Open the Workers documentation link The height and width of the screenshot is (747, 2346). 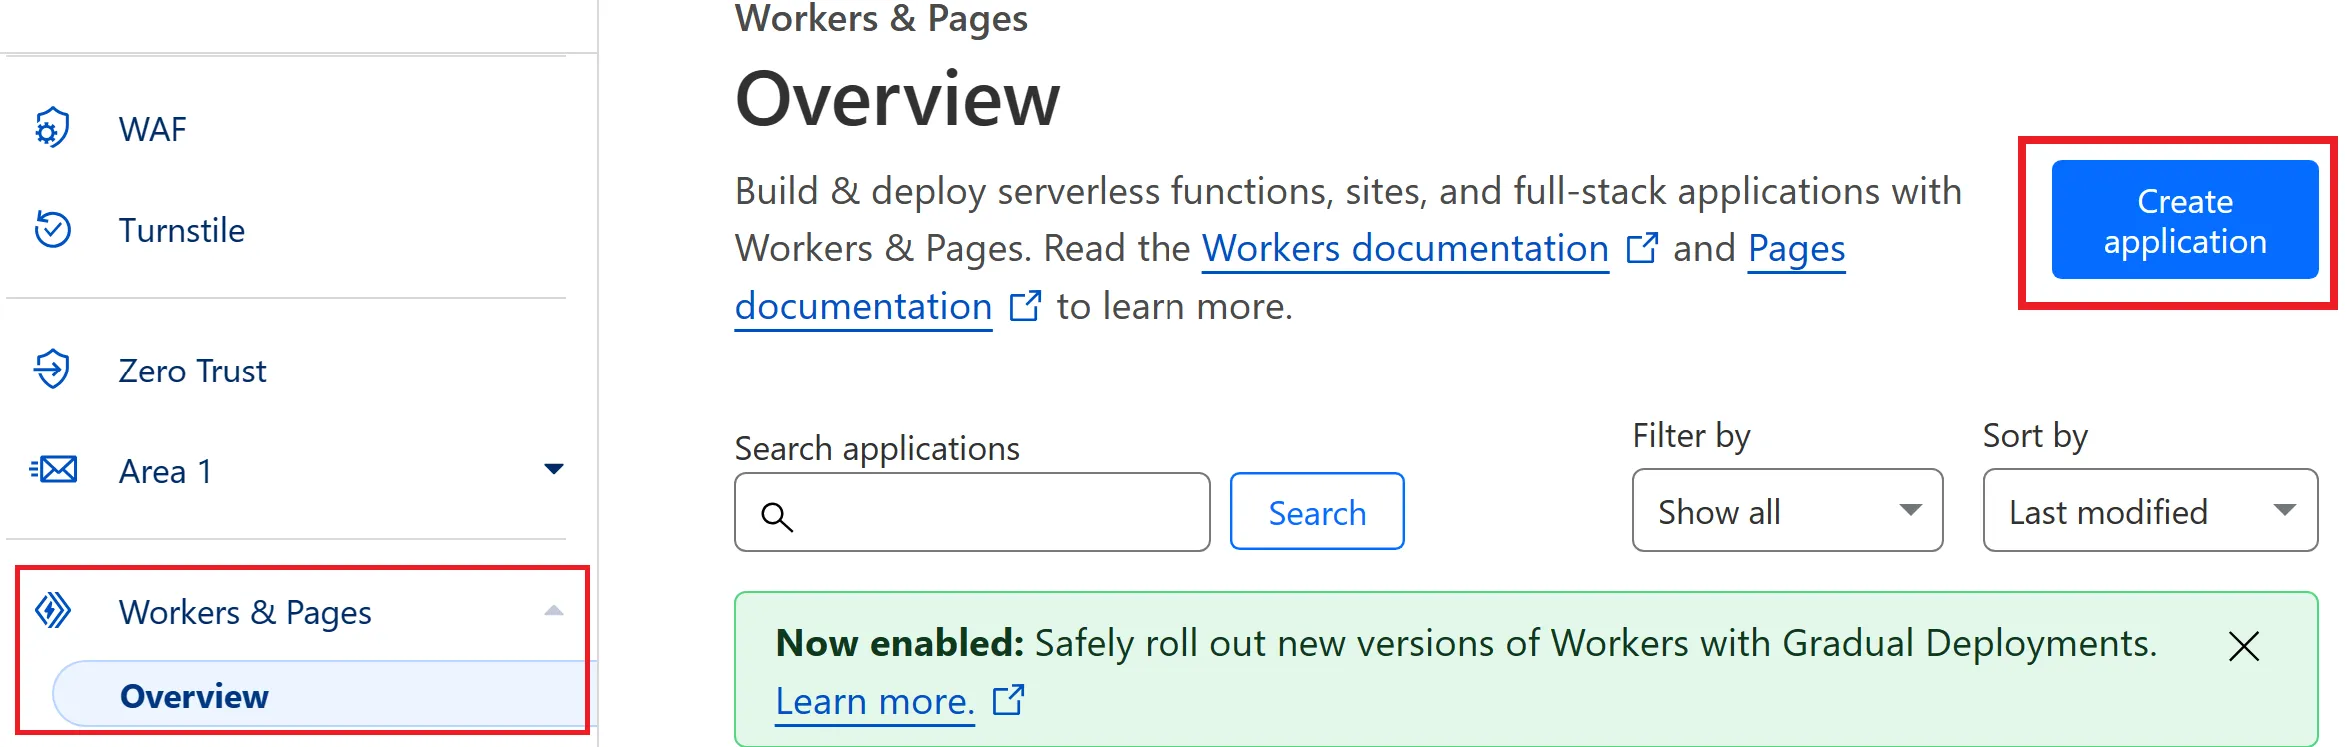1405,248
